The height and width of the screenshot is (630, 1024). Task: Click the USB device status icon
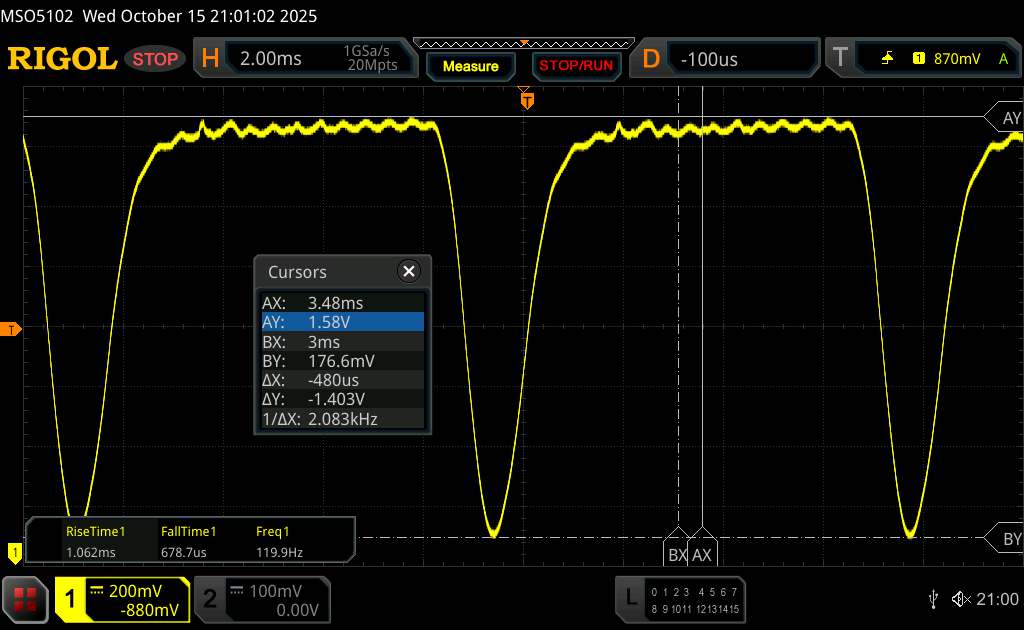click(x=933, y=598)
